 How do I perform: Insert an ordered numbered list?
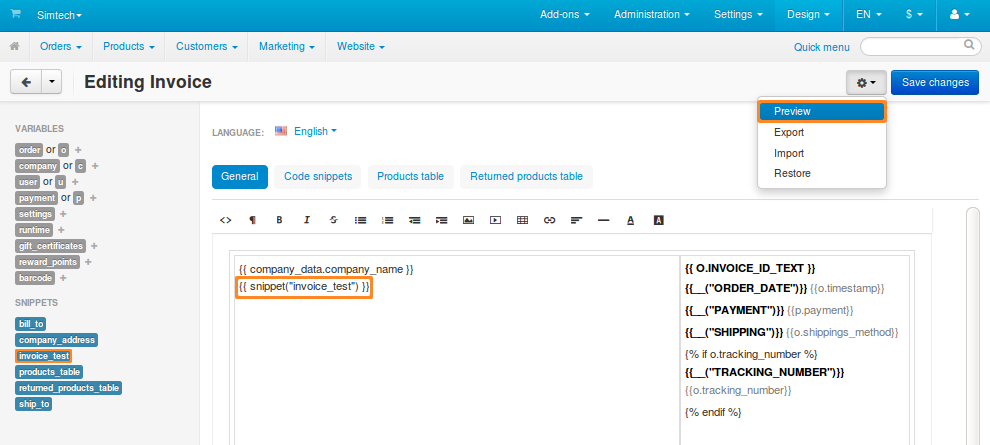(388, 220)
